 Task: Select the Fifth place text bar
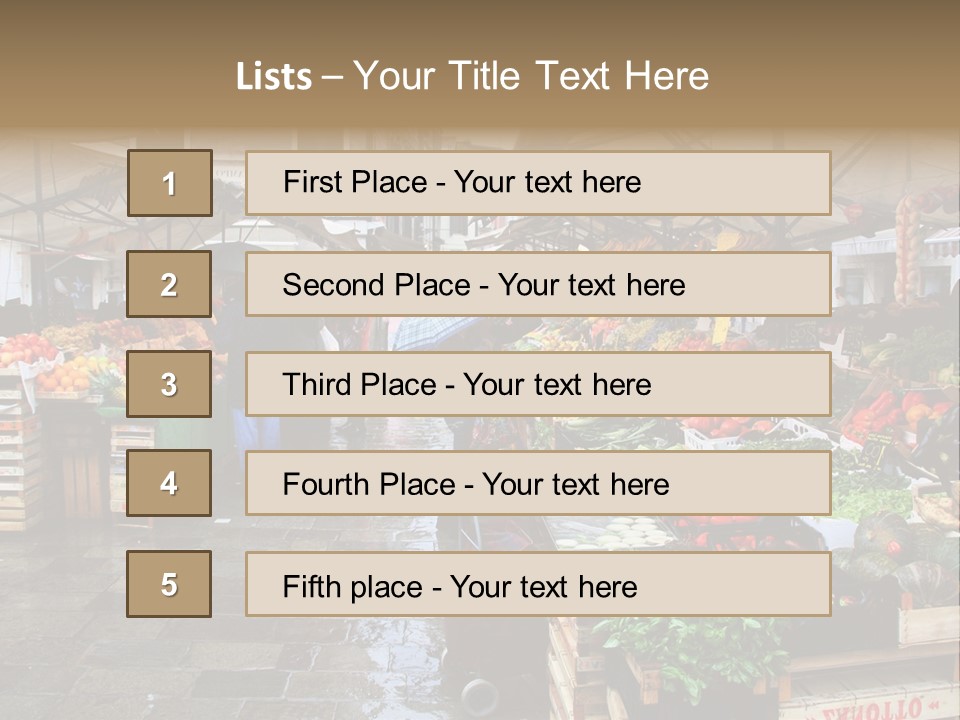tap(538, 584)
